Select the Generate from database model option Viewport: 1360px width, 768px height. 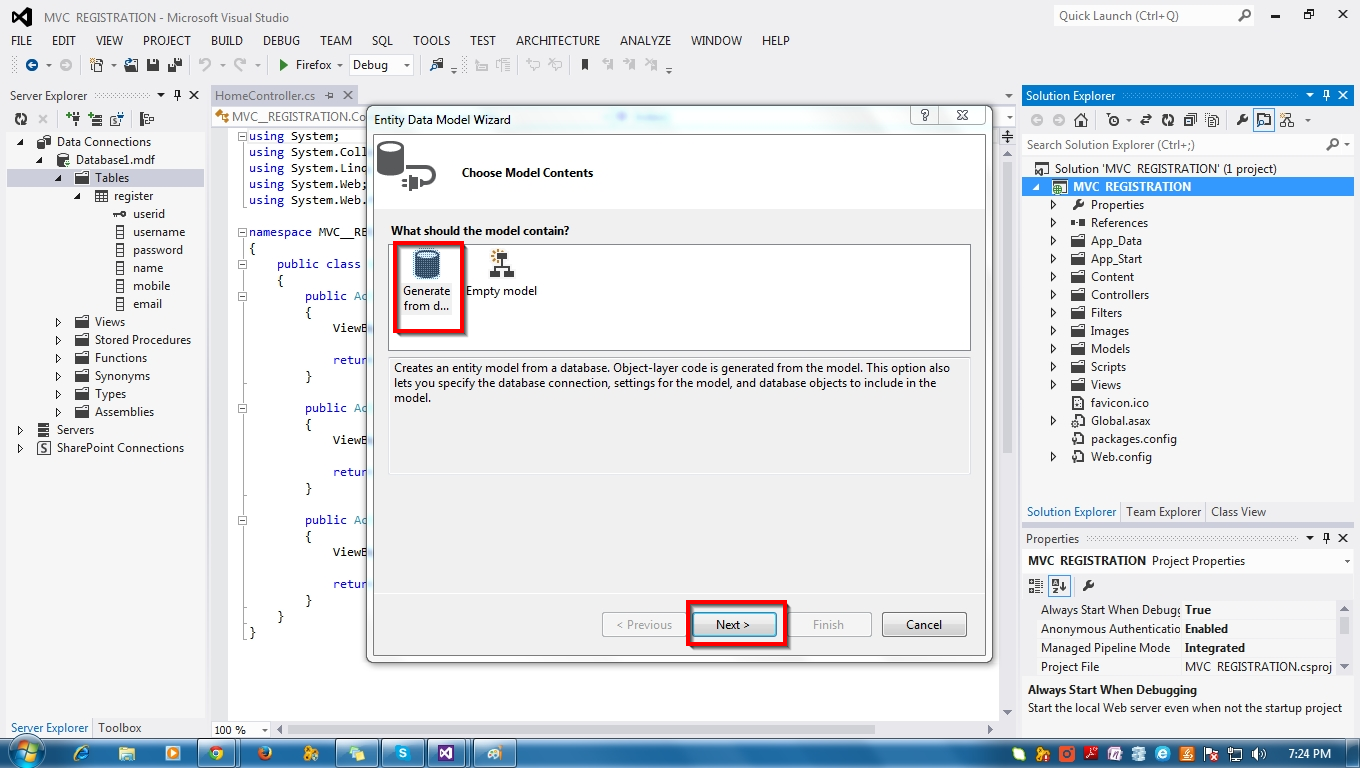(x=427, y=285)
